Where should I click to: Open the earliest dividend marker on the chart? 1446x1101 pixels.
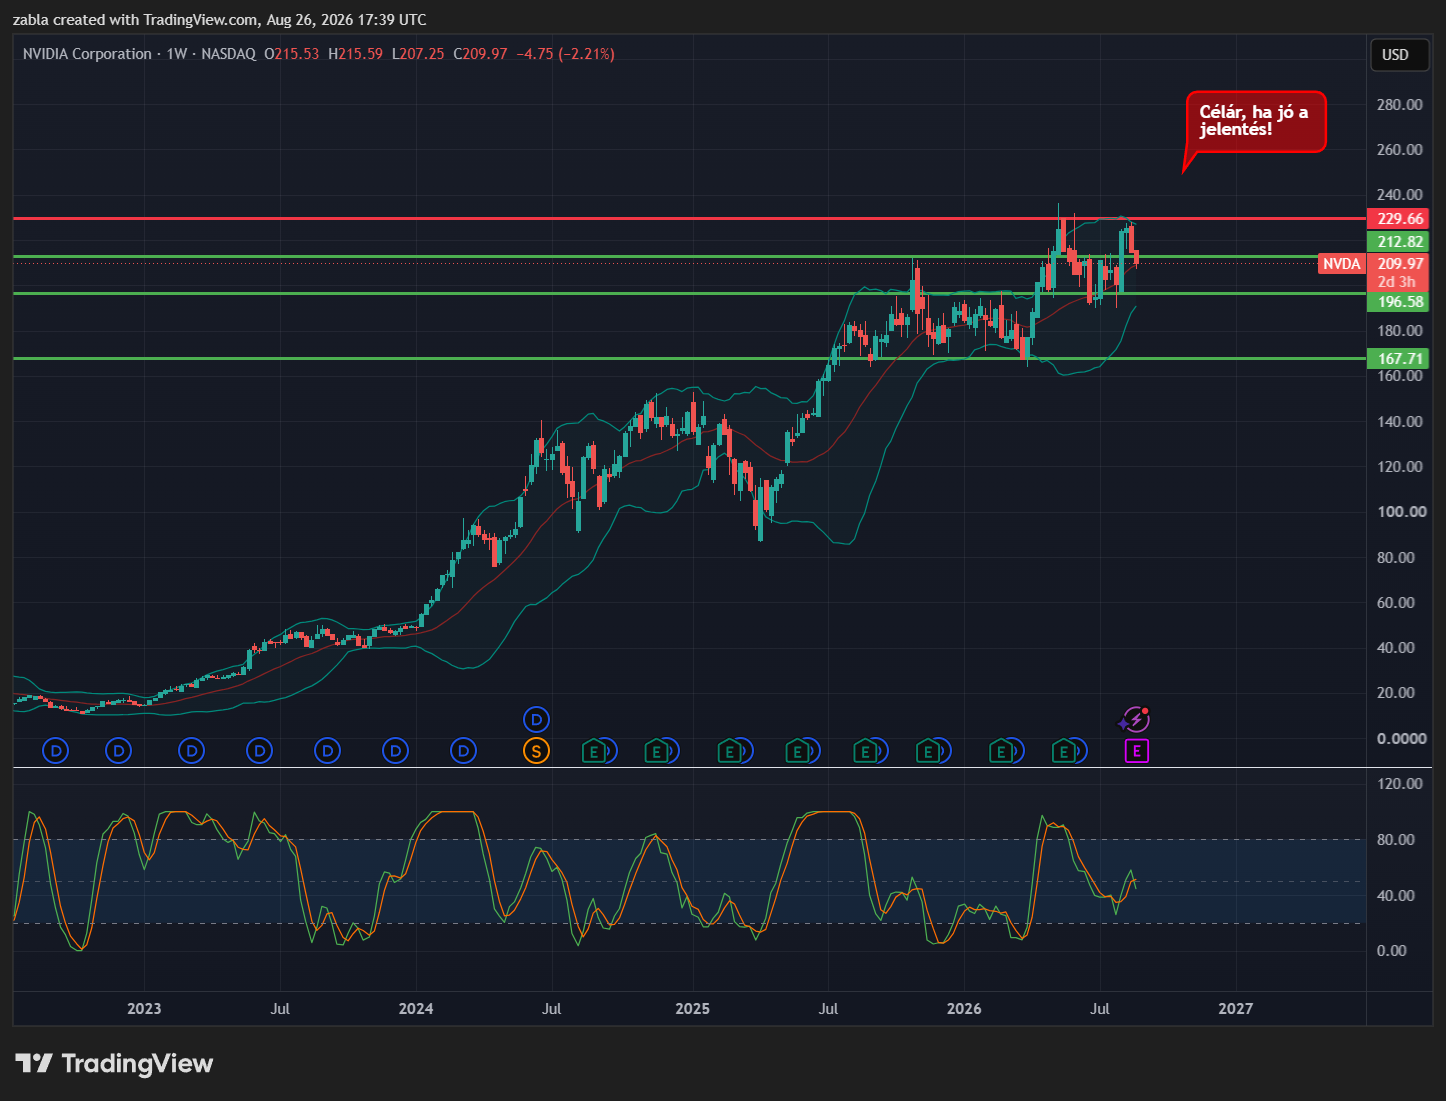pyautogui.click(x=56, y=751)
